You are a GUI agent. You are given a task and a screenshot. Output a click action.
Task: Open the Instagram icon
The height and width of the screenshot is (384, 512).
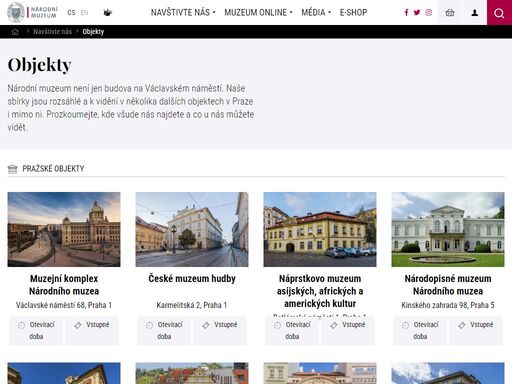pyautogui.click(x=429, y=13)
